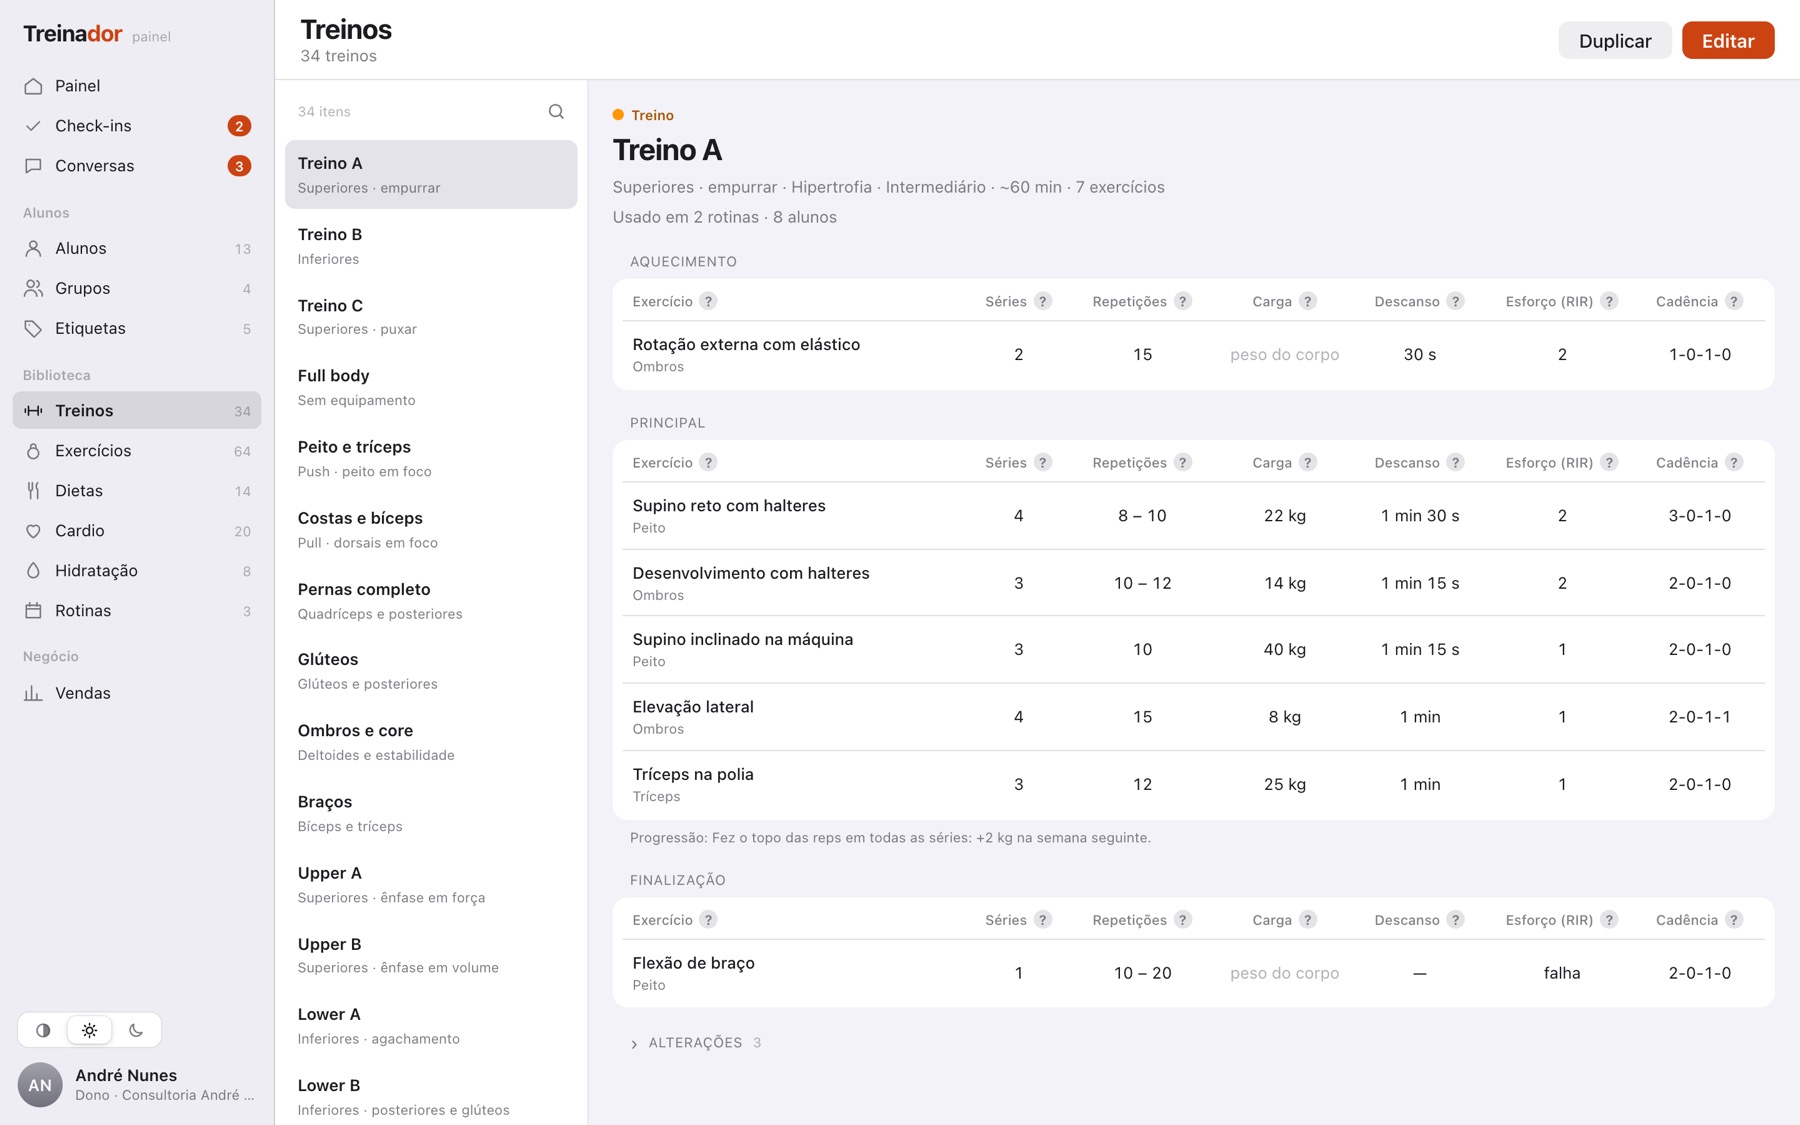Switch to the dark theme
This screenshot has width=1800, height=1125.
(136, 1030)
